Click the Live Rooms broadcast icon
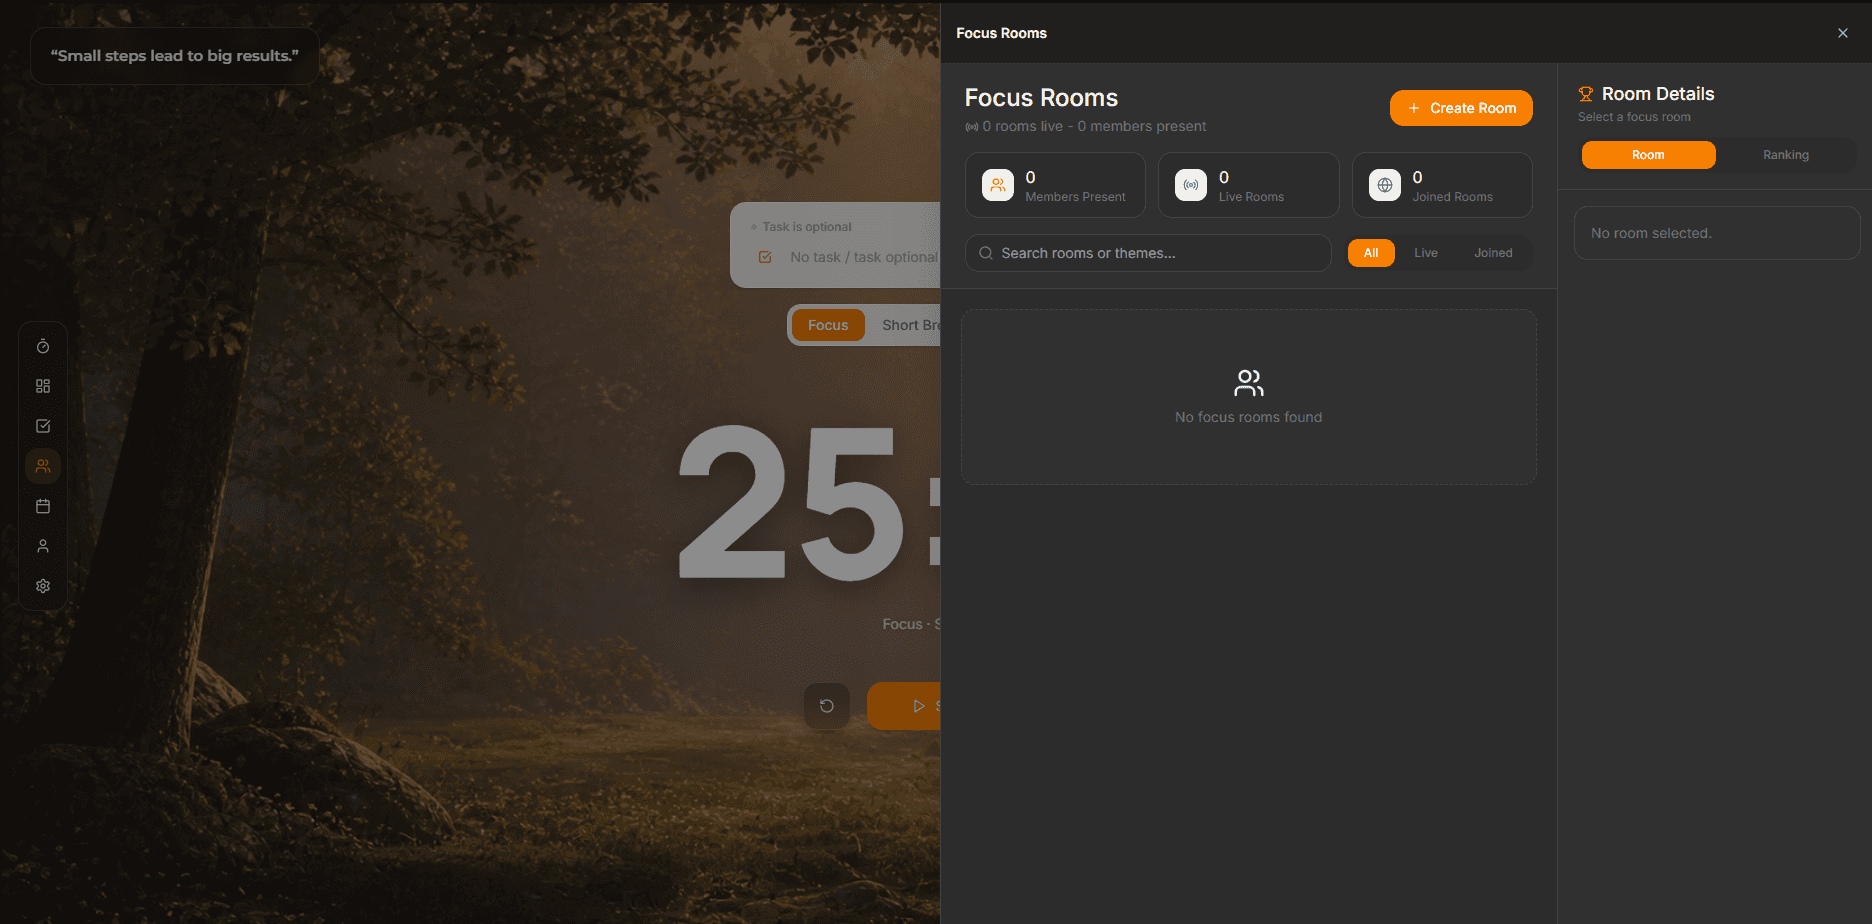Image resolution: width=1872 pixels, height=924 pixels. 1191,185
